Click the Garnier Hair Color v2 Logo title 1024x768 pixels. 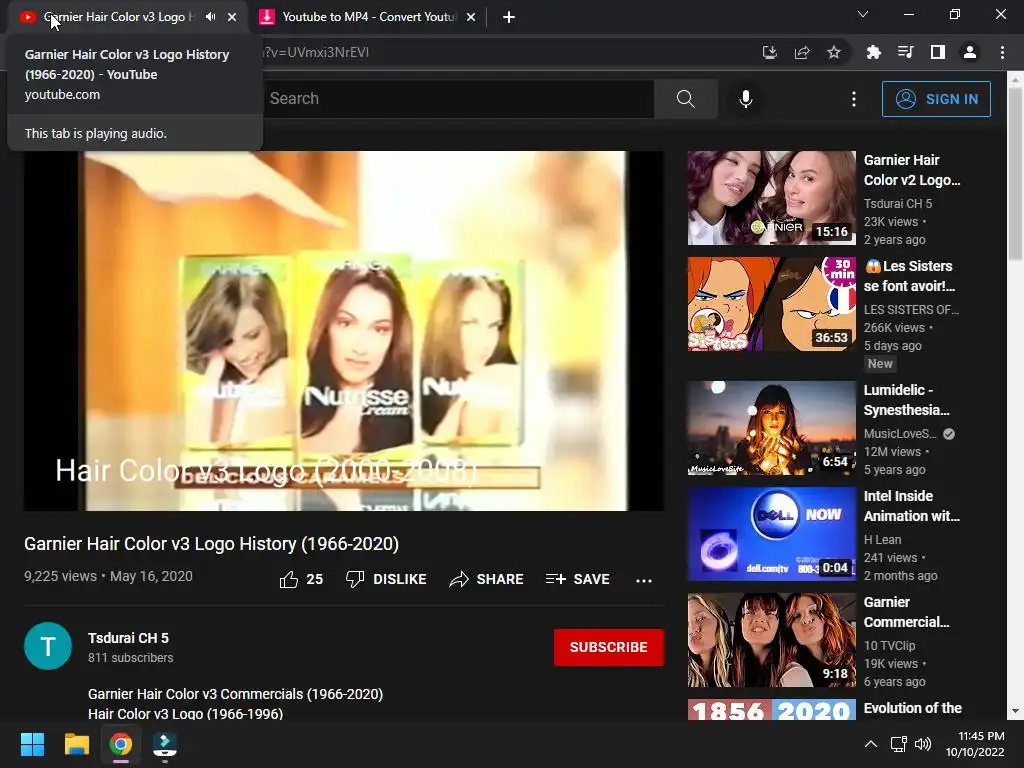(912, 170)
